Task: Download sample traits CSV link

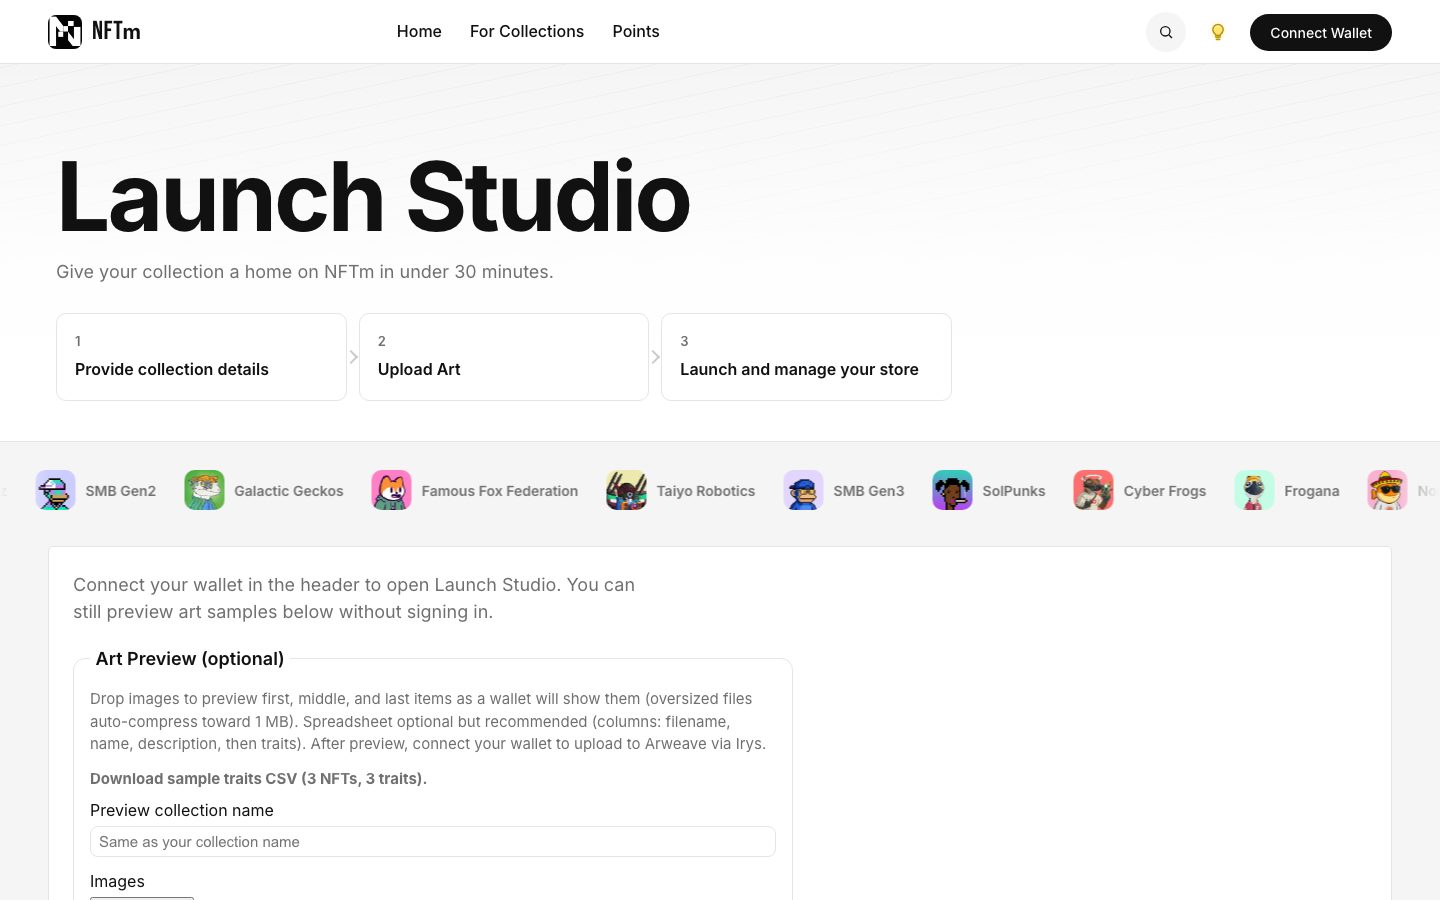Action: pyautogui.click(x=258, y=778)
